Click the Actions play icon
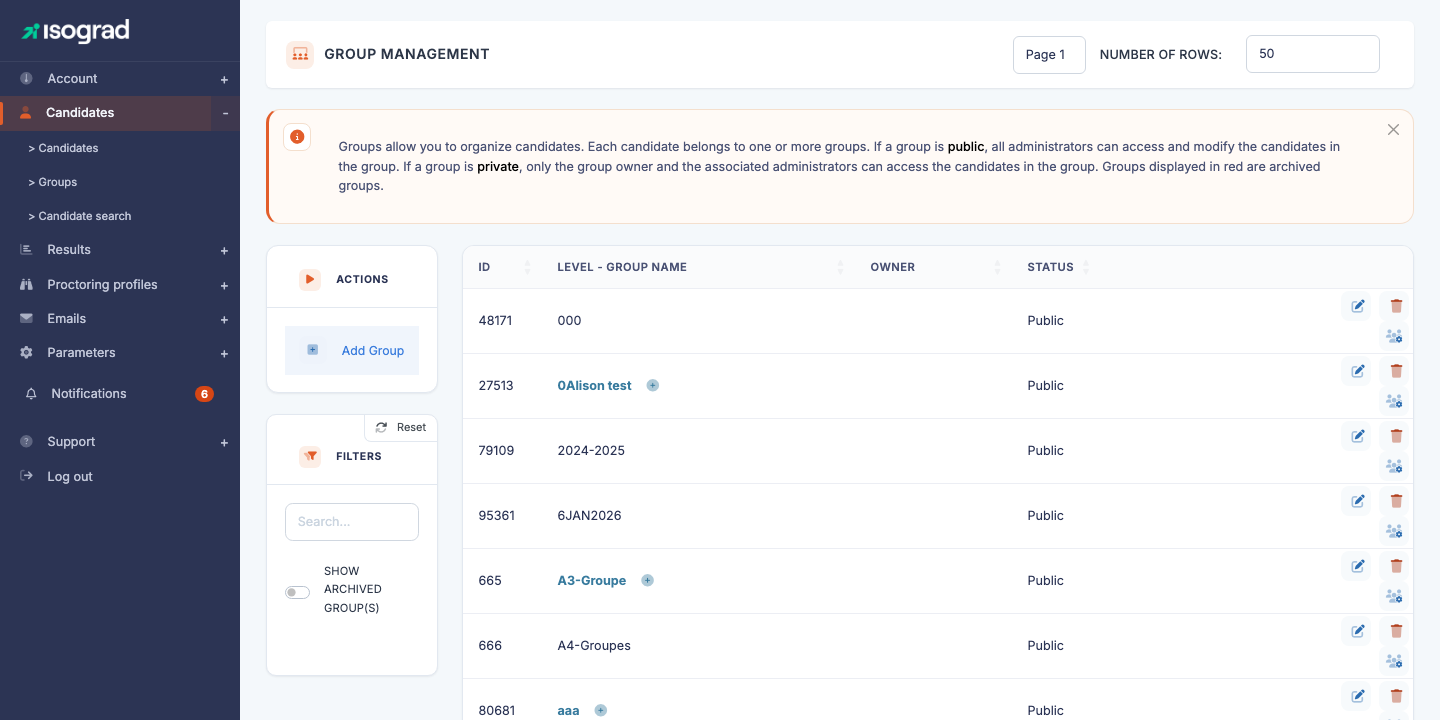 tap(310, 279)
